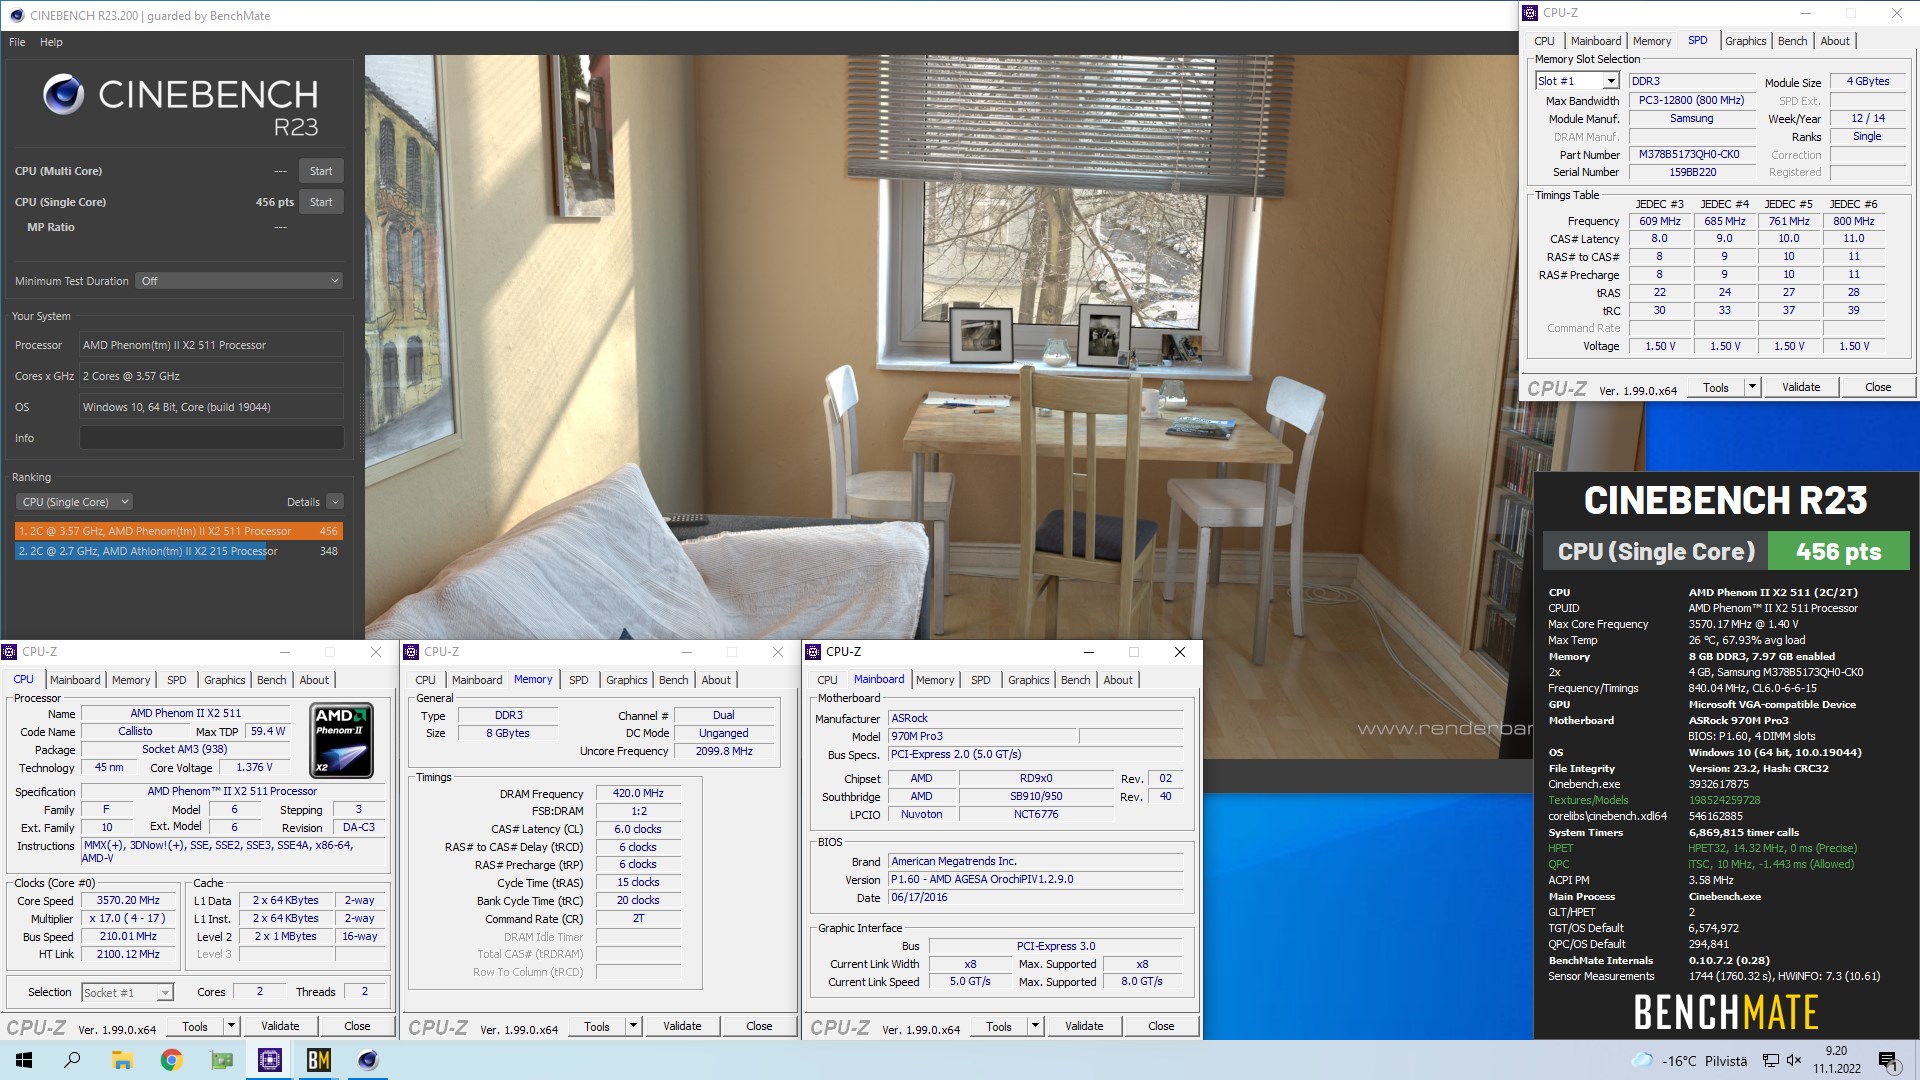Open ranking CPU (Single Core) dropdown
This screenshot has width=1920, height=1080.
tap(75, 502)
